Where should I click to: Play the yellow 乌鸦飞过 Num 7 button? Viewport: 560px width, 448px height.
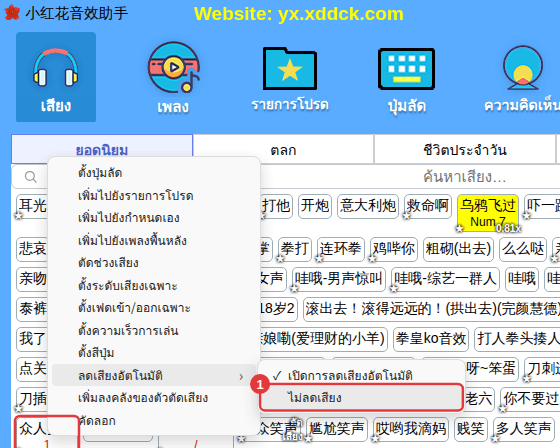pyautogui.click(x=488, y=213)
